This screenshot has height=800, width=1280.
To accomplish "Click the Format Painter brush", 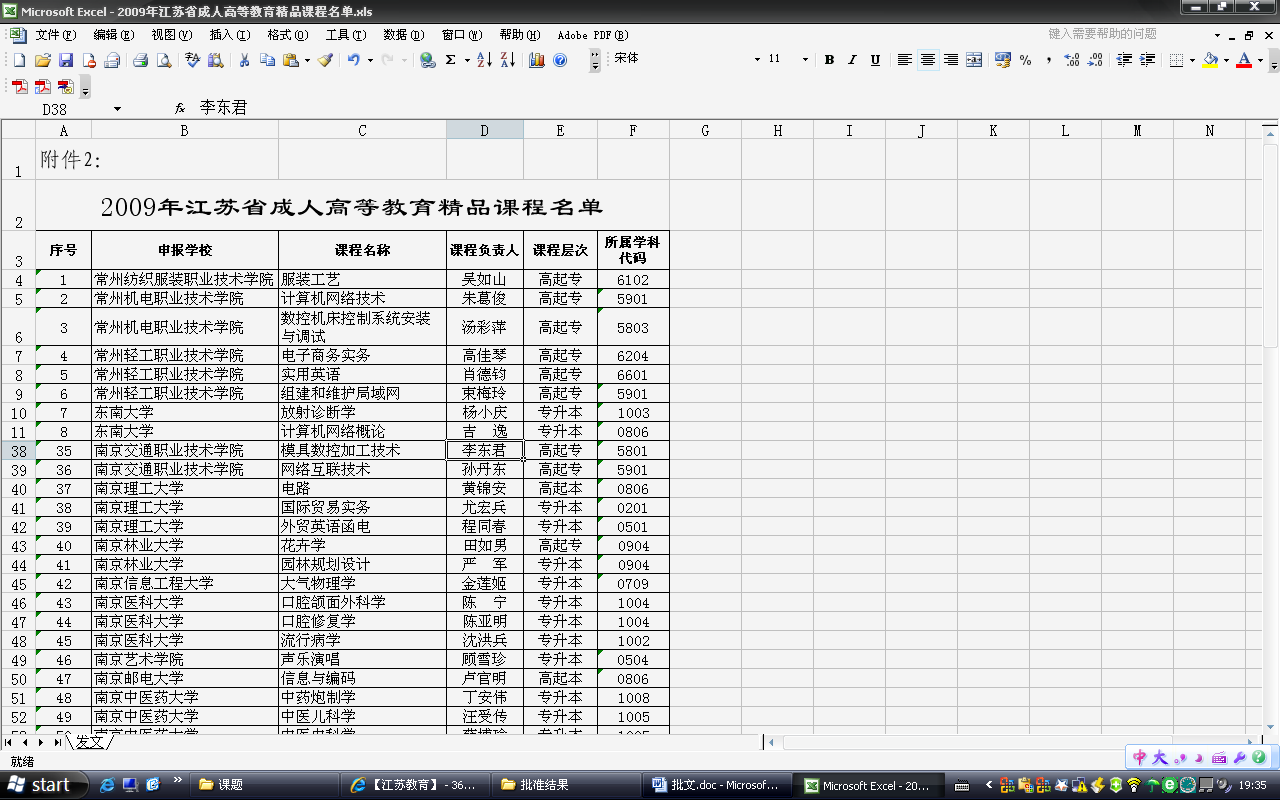I will (x=325, y=61).
